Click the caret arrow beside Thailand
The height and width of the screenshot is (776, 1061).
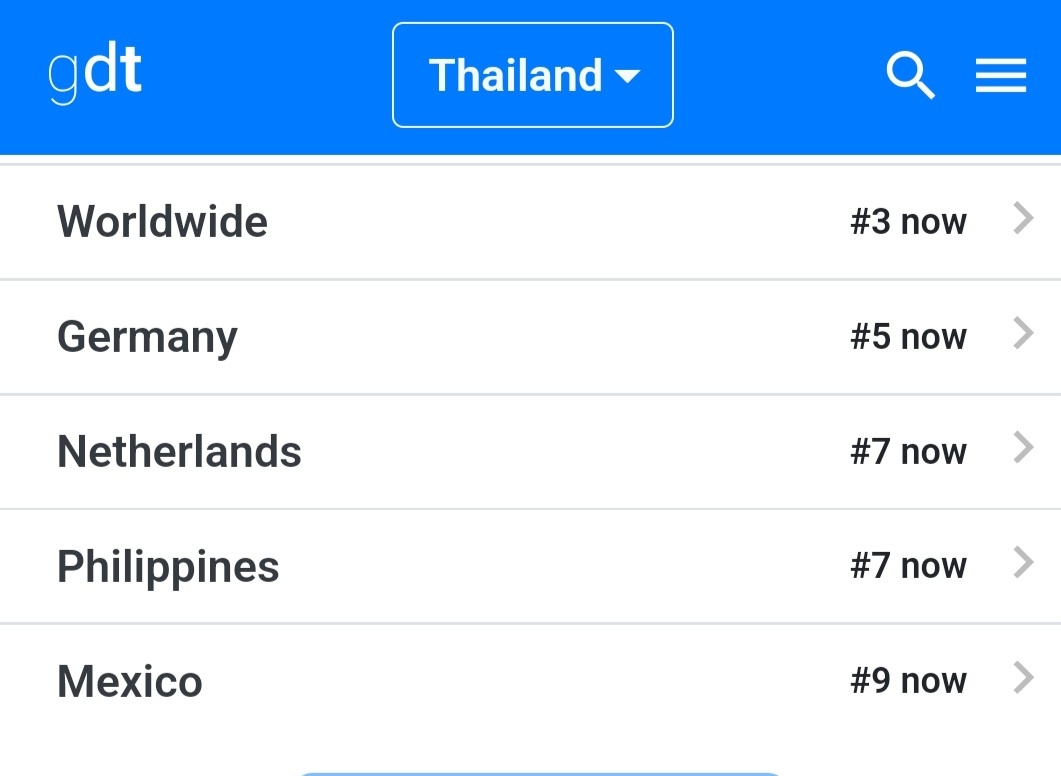coord(627,75)
